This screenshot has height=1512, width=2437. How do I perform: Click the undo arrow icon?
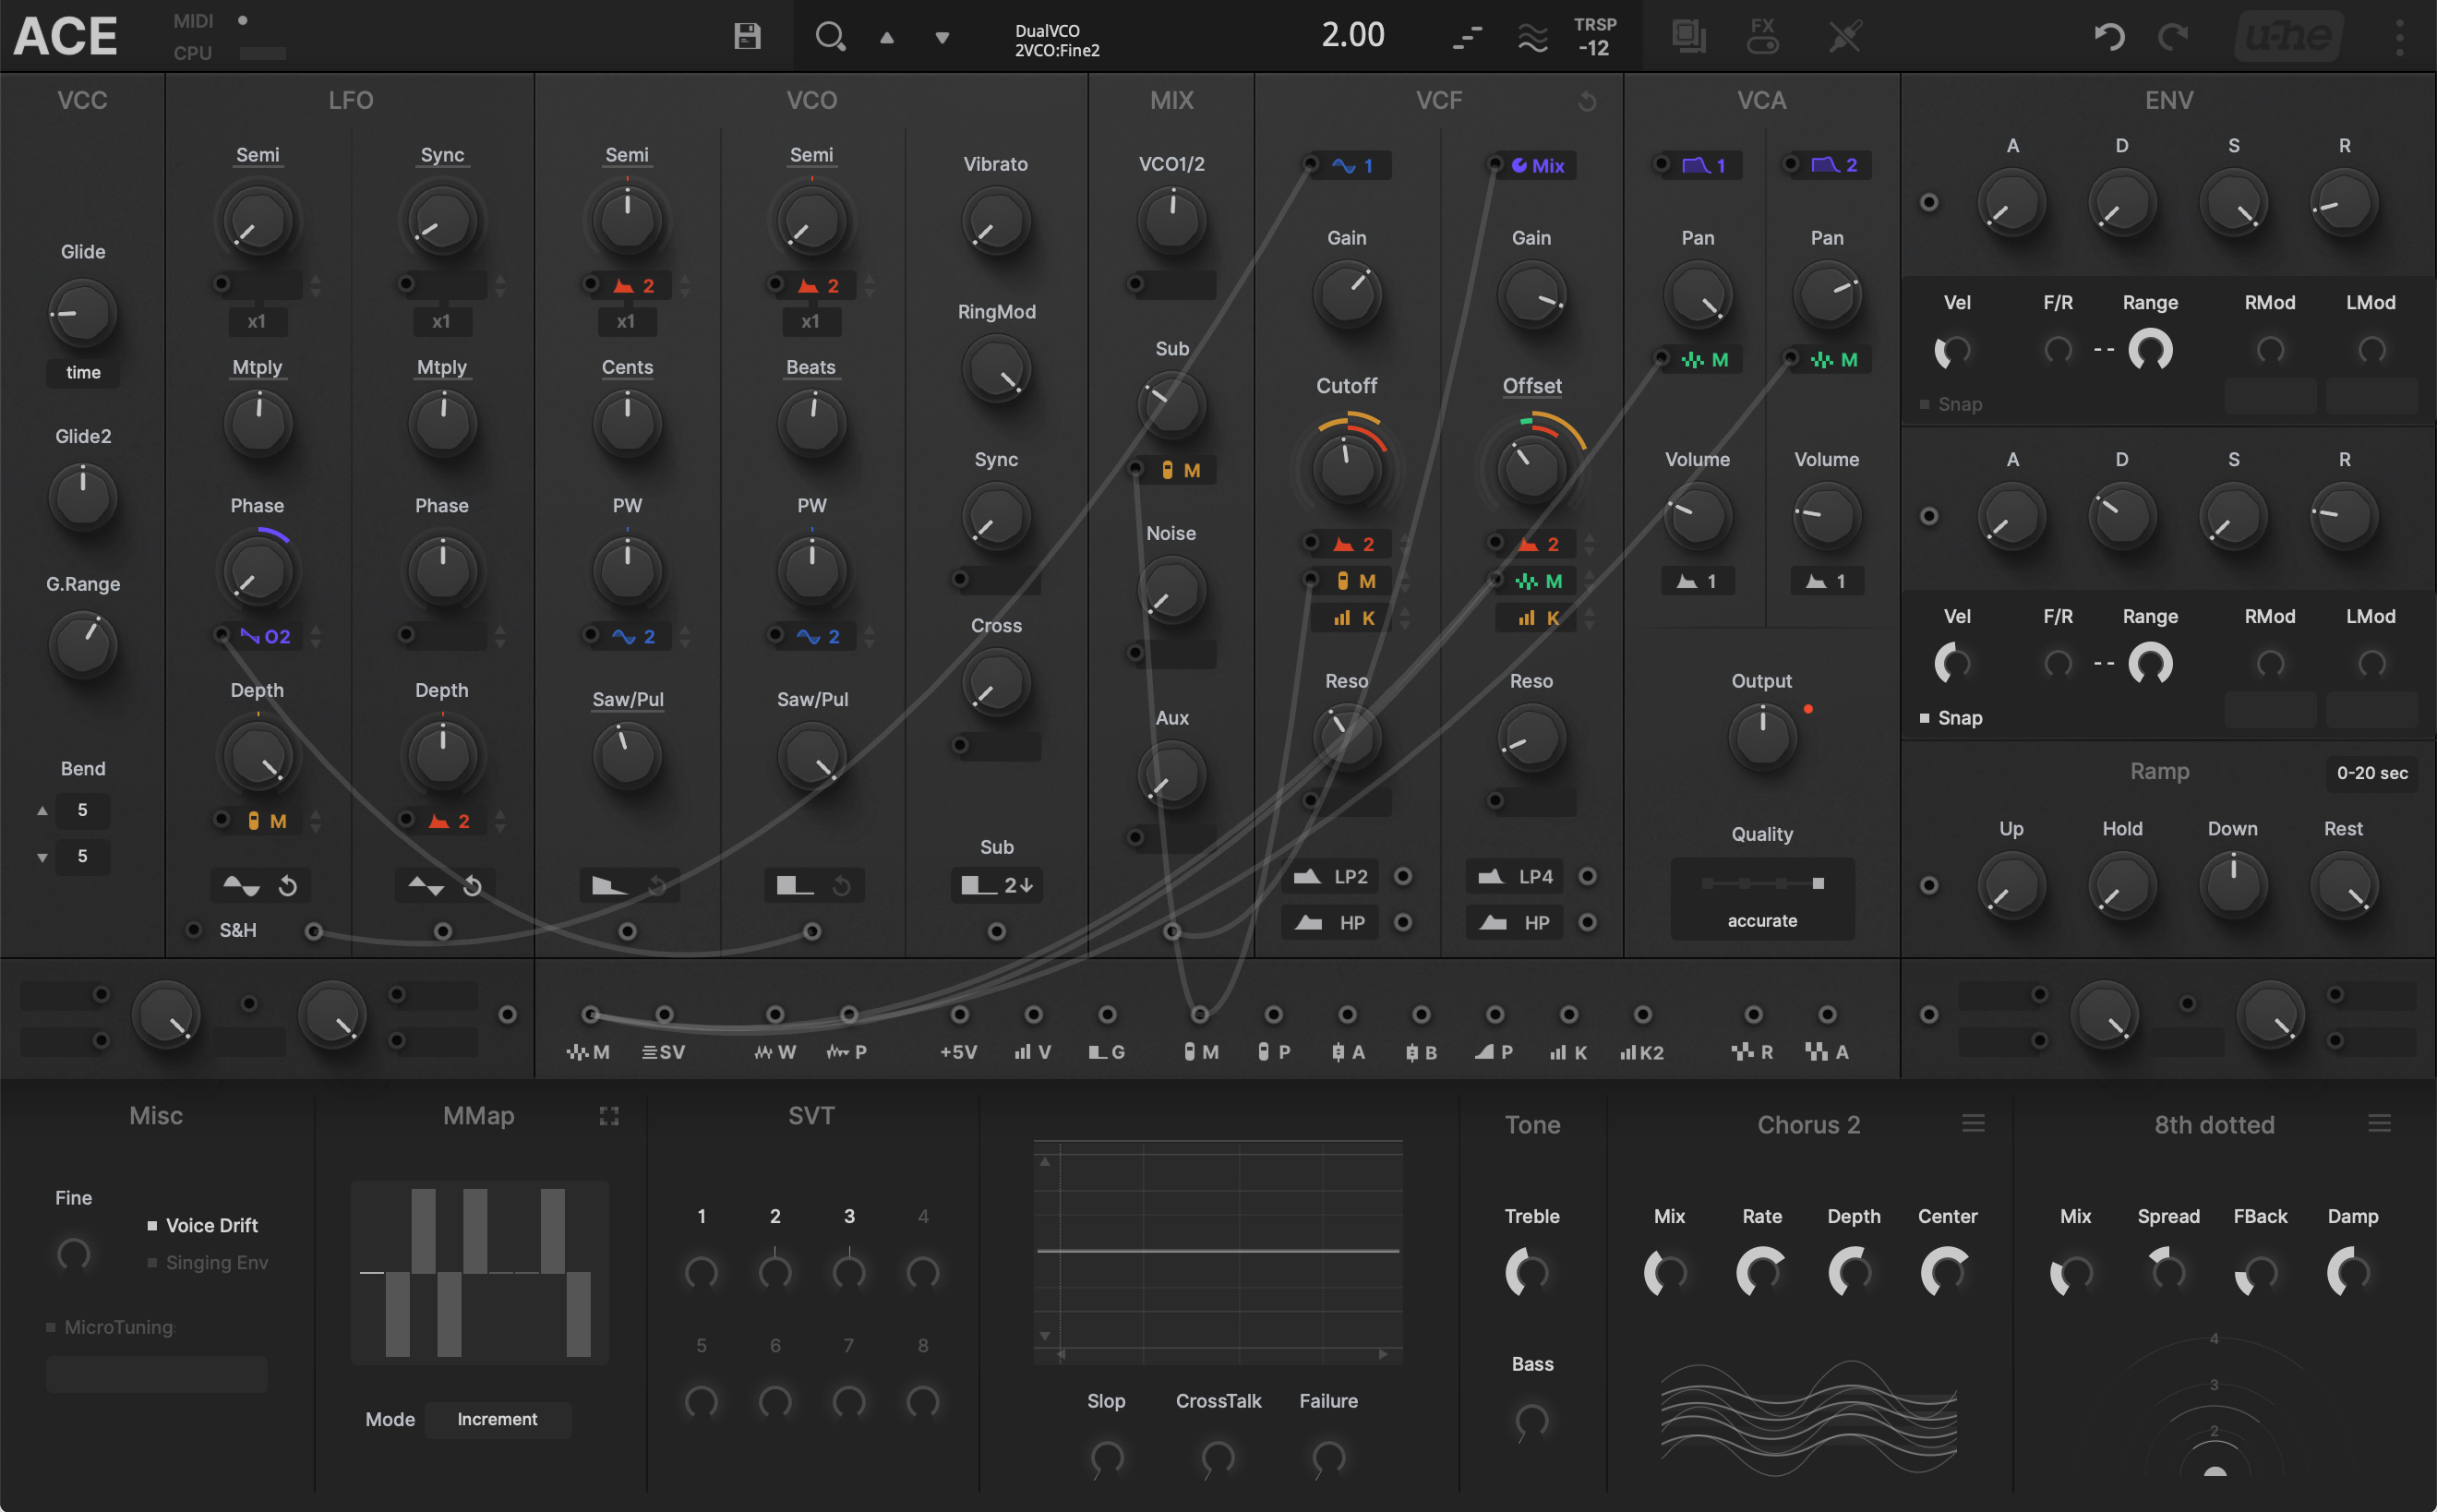pos(2109,37)
